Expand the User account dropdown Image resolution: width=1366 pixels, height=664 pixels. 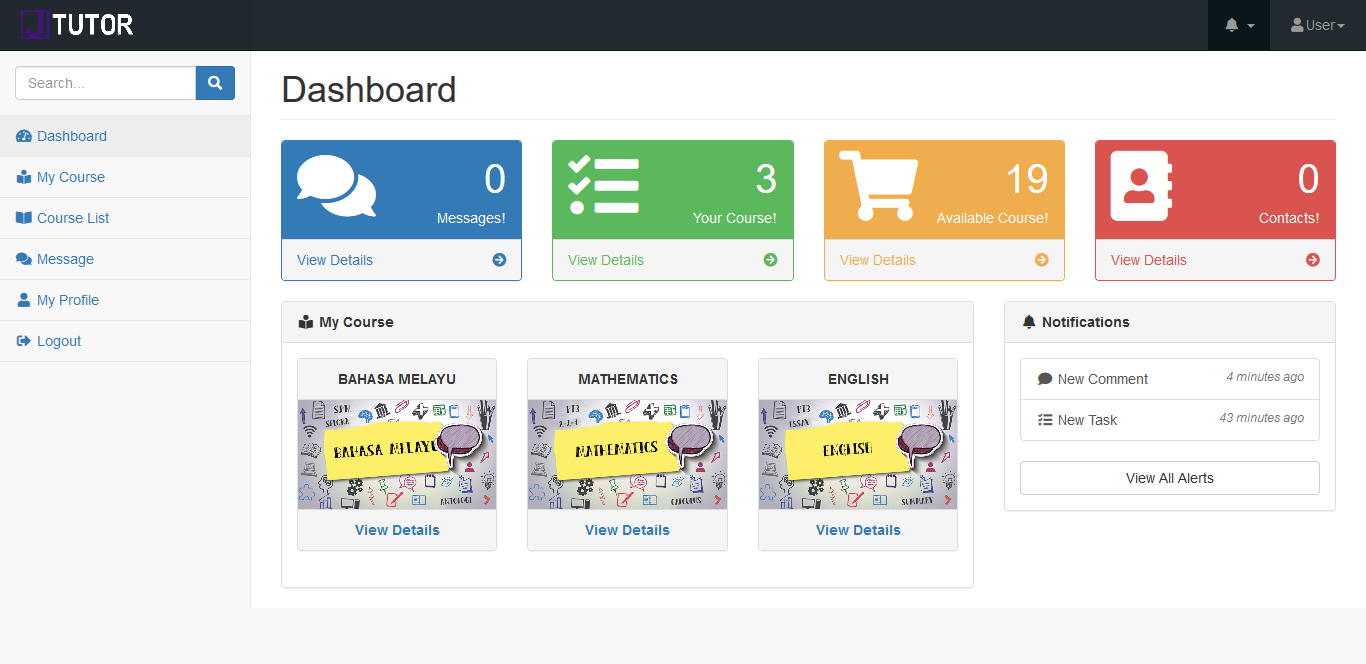click(x=1317, y=25)
